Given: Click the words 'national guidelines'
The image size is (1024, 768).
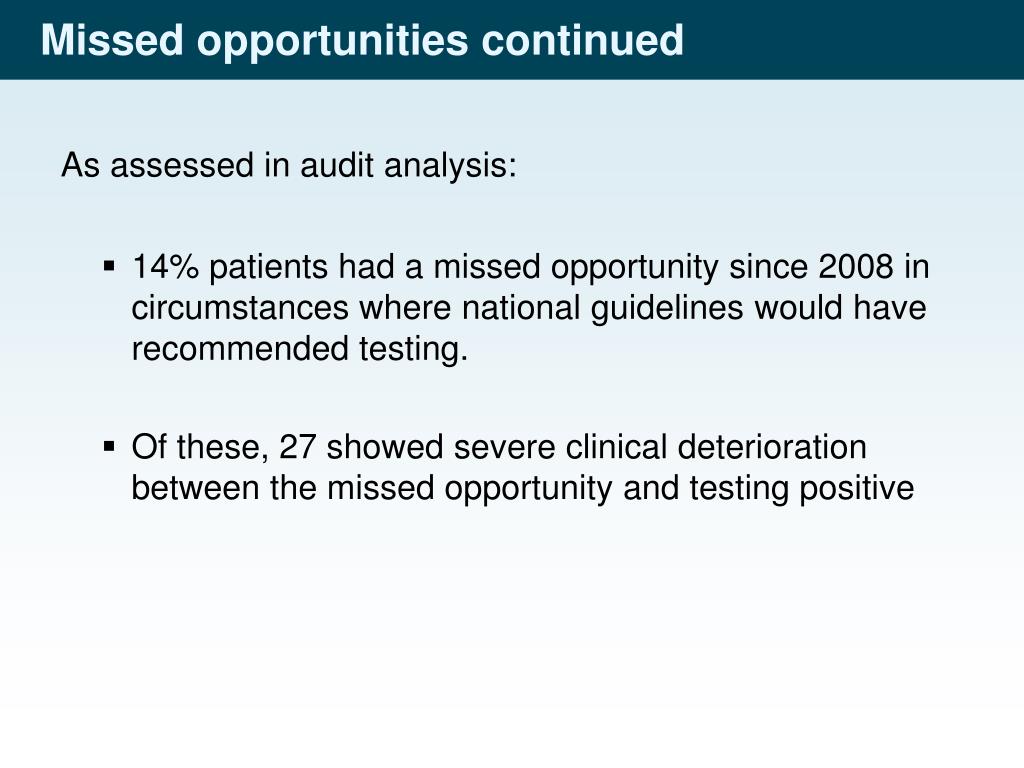Looking at the screenshot, I should [x=603, y=308].
